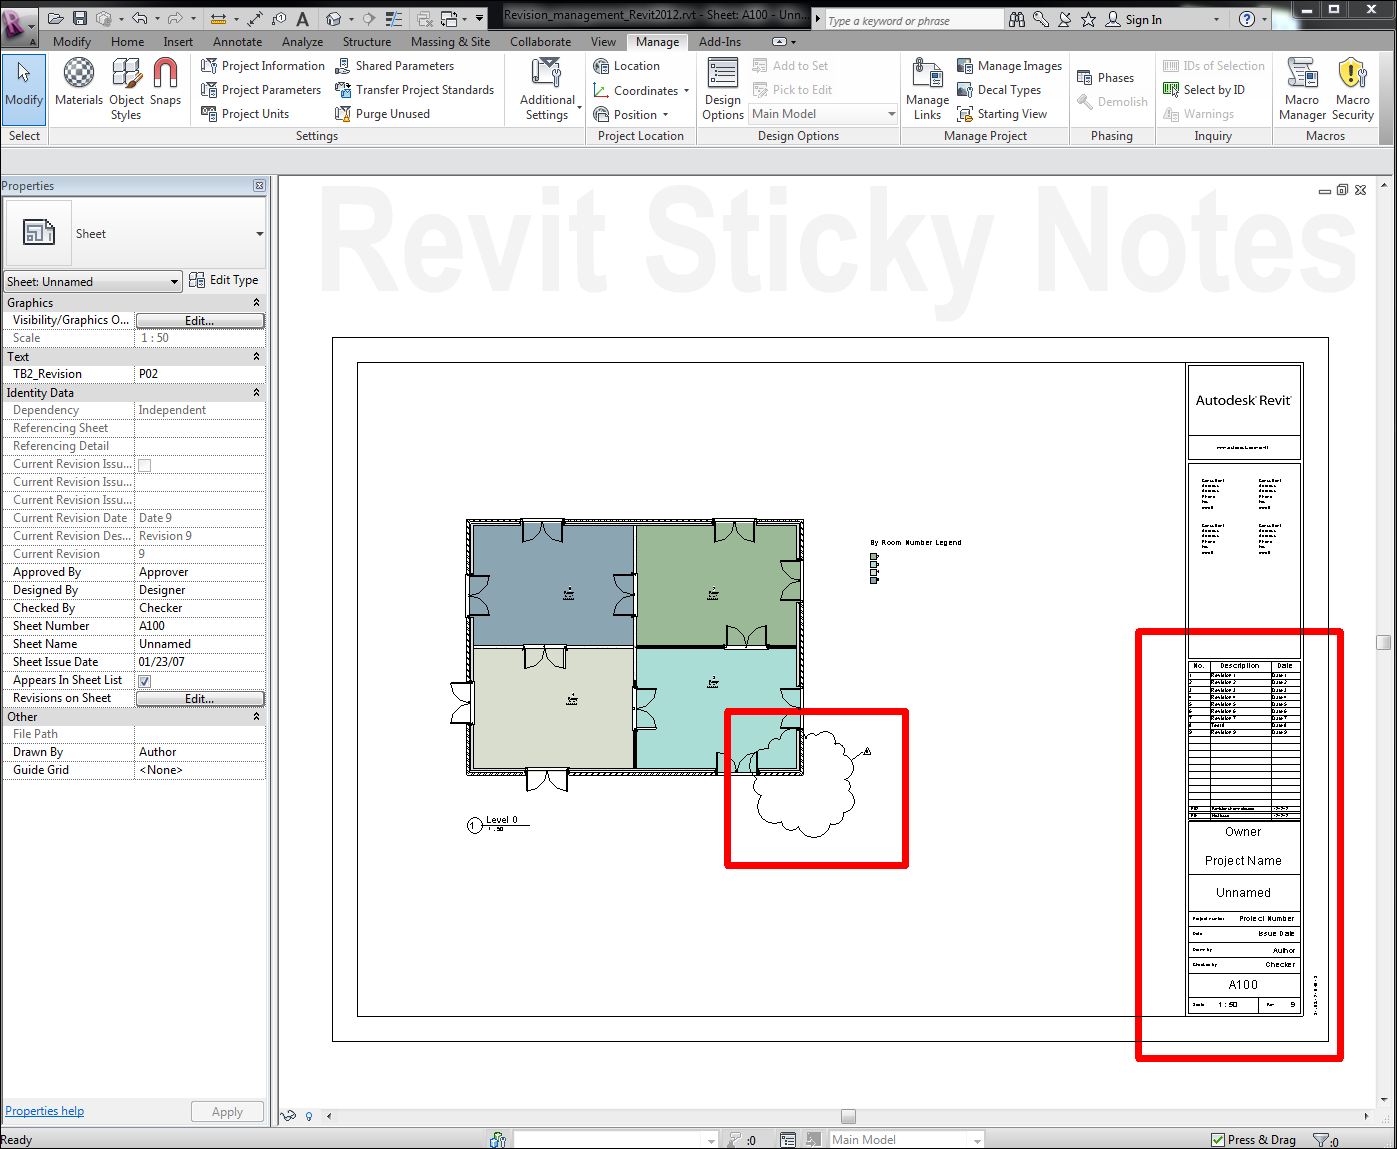Click Manage Images

click(x=1010, y=66)
